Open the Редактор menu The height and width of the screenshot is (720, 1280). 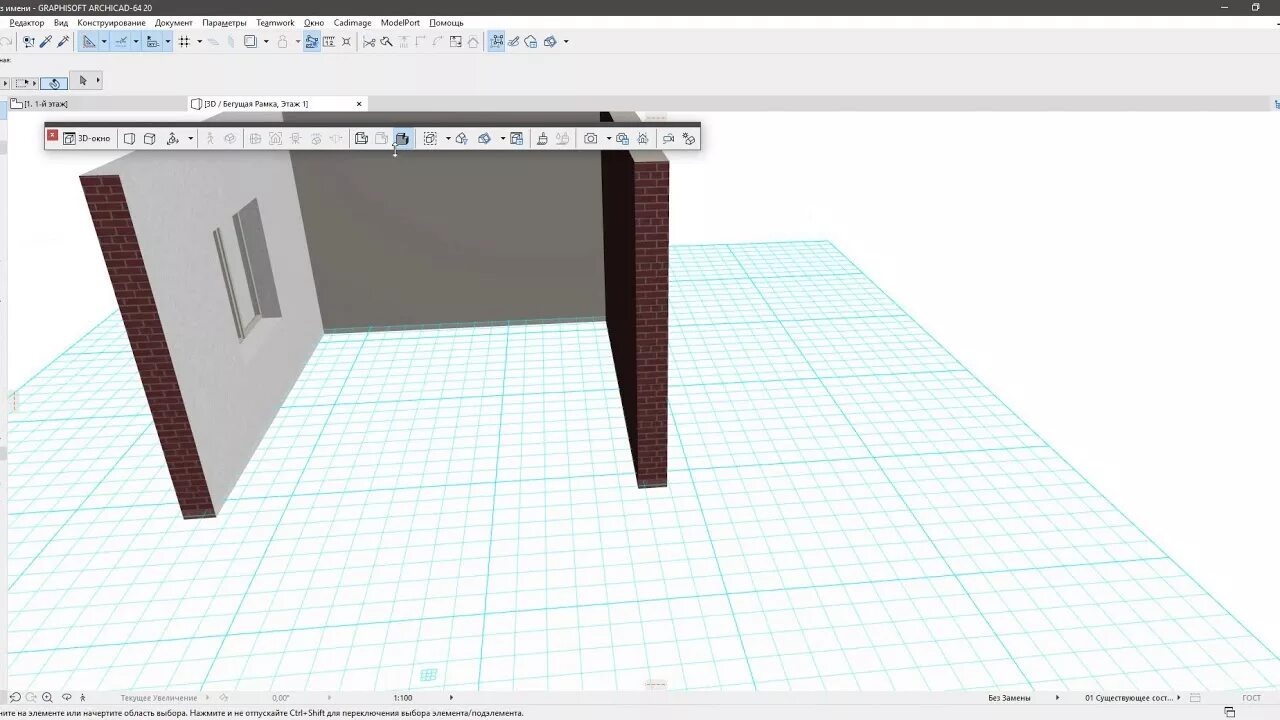(26, 22)
